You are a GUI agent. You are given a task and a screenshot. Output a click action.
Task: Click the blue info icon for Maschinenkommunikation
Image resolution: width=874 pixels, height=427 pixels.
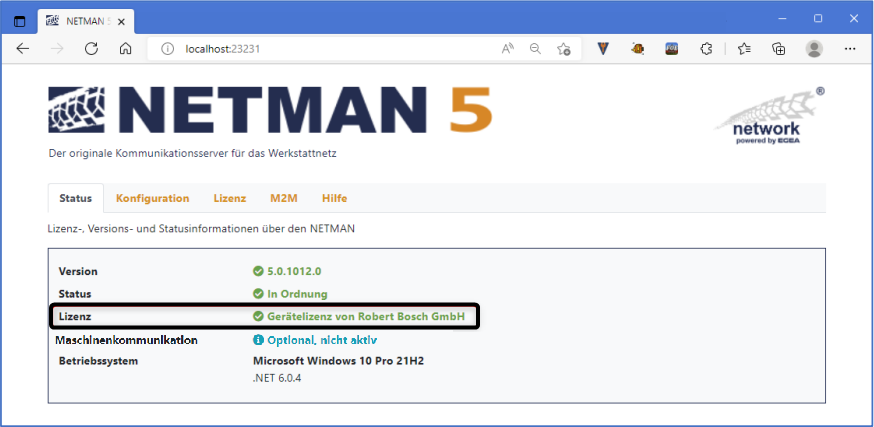point(258,340)
